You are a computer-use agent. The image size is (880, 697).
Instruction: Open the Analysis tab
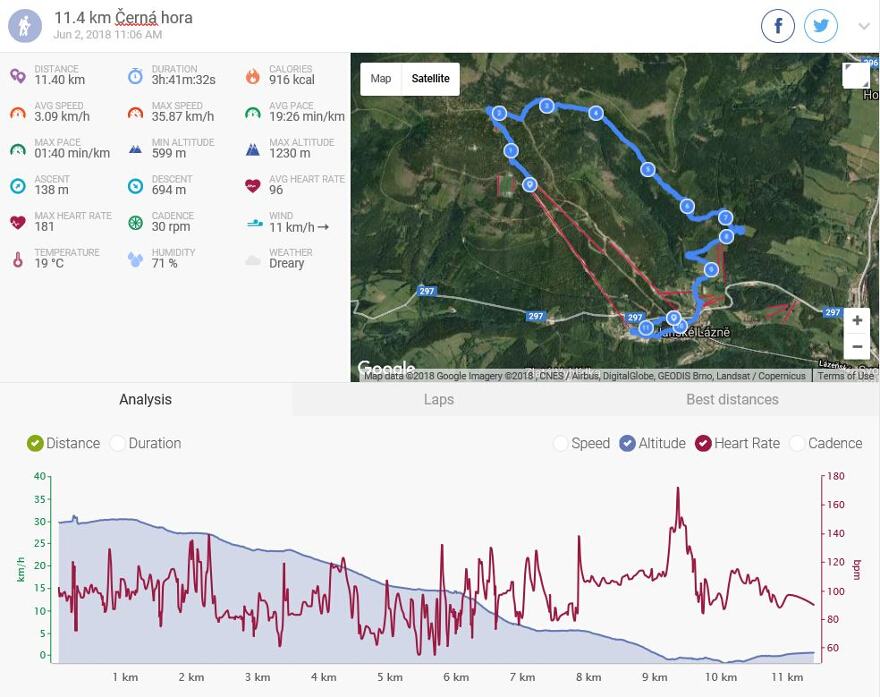[x=145, y=400]
